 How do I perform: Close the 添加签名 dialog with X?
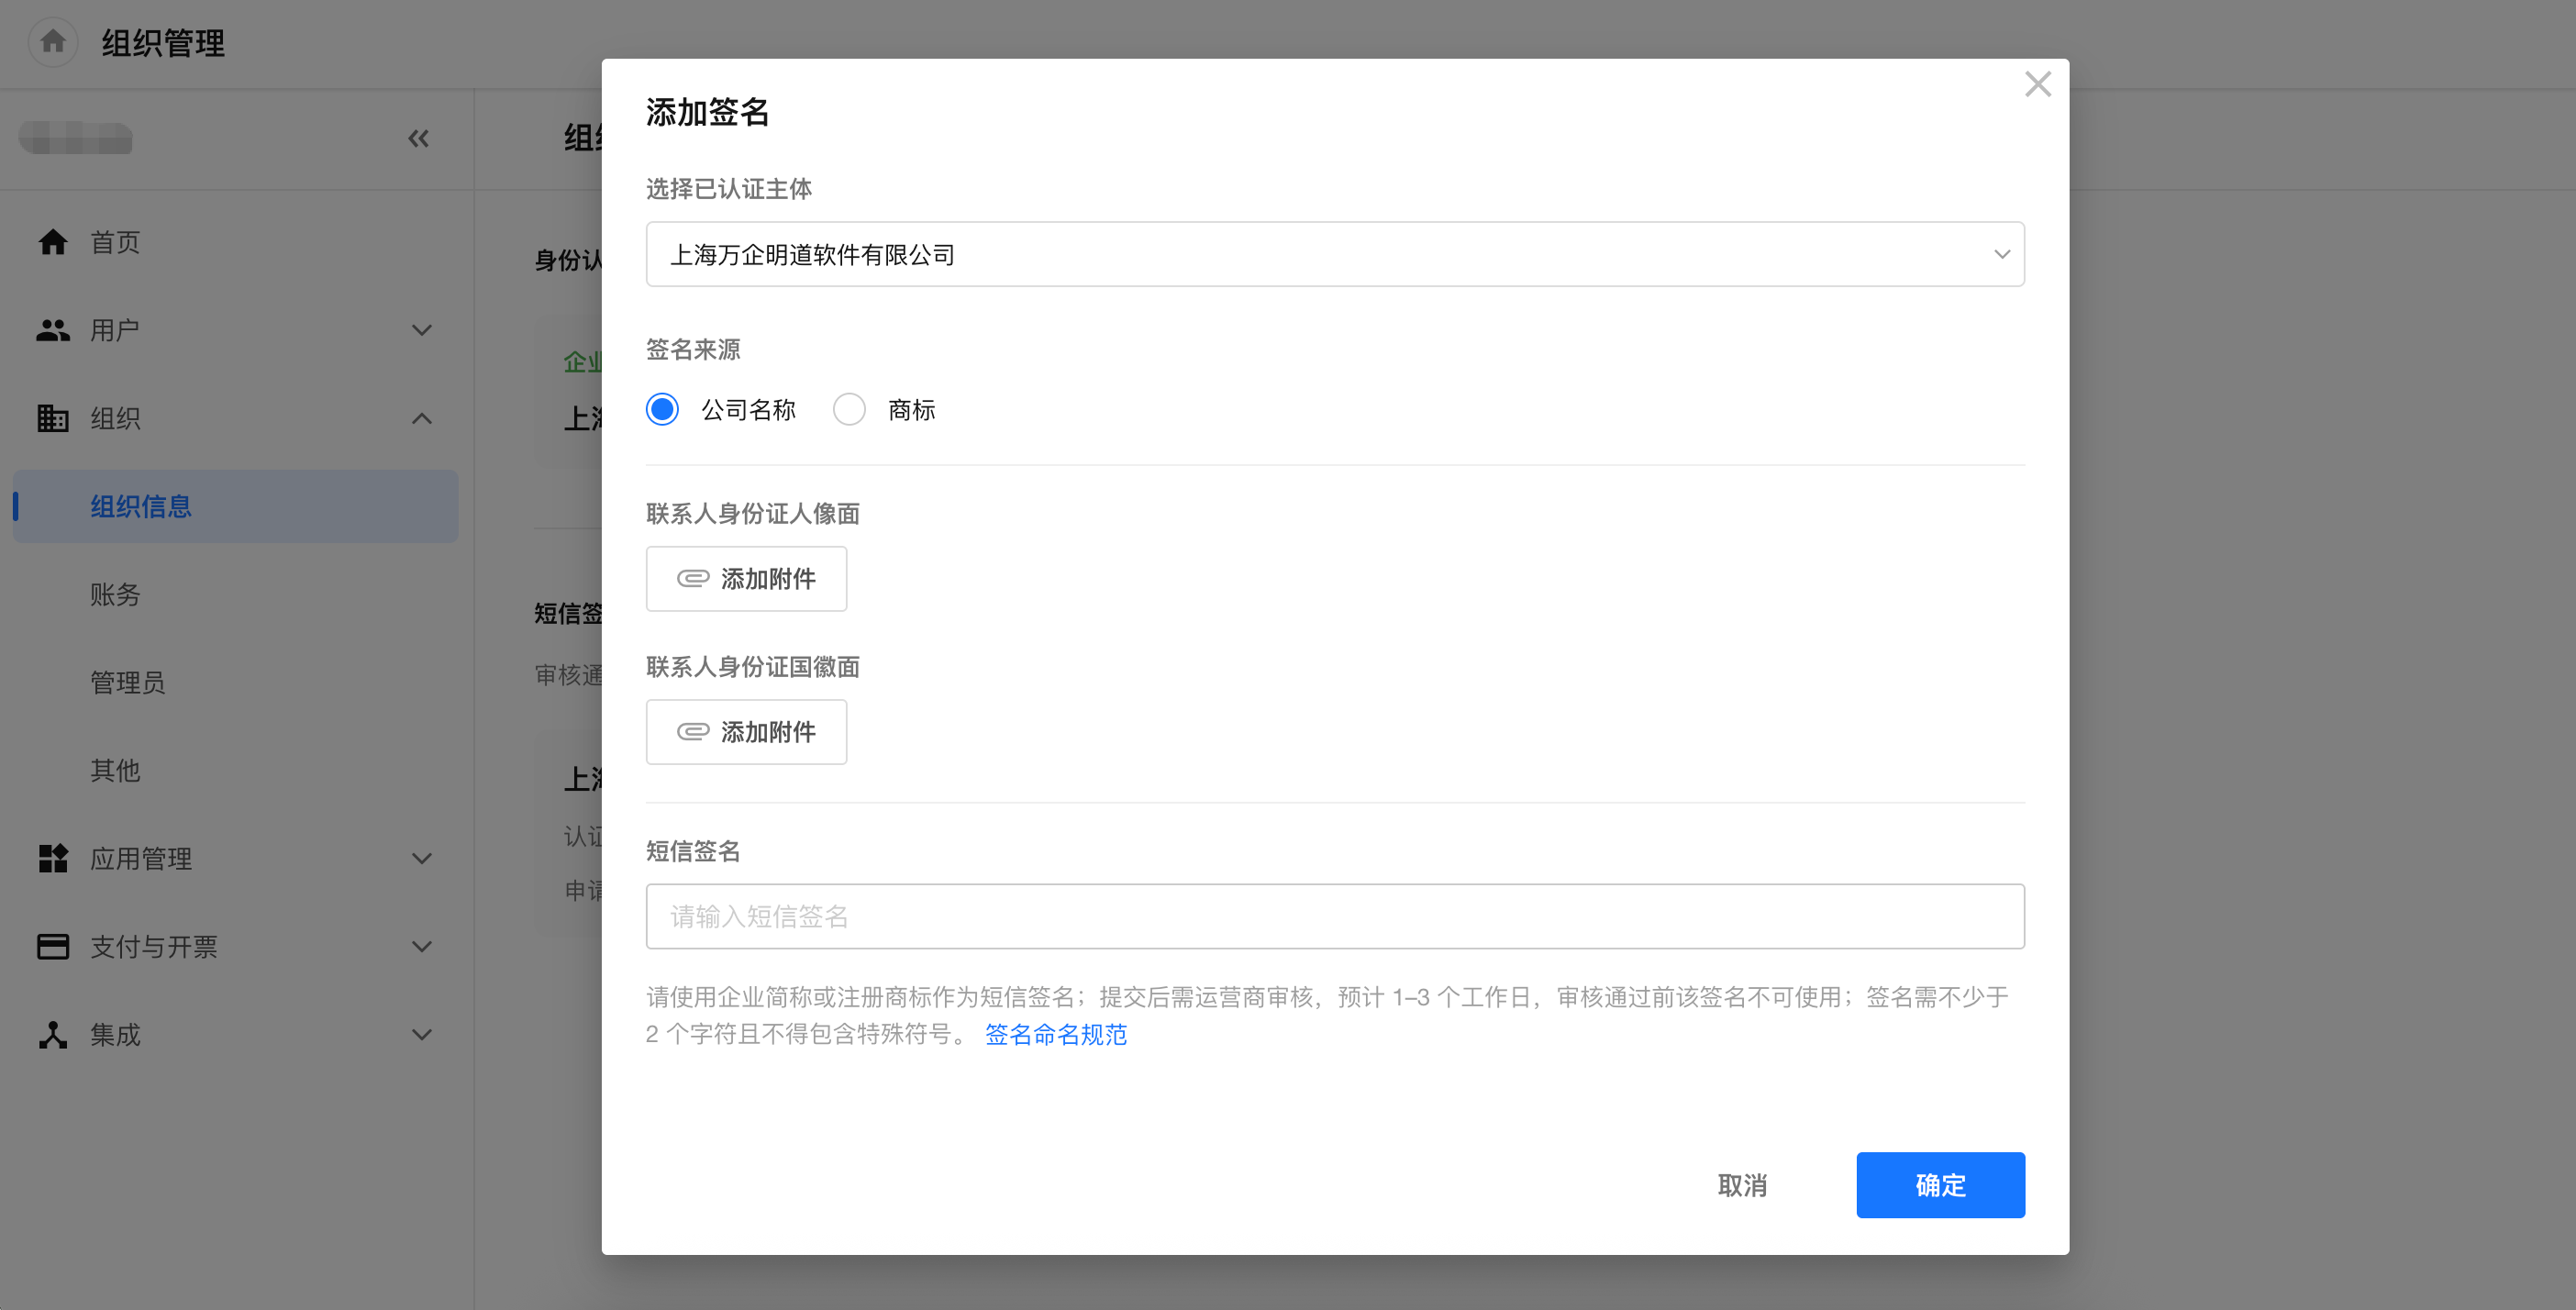pos(2037,84)
